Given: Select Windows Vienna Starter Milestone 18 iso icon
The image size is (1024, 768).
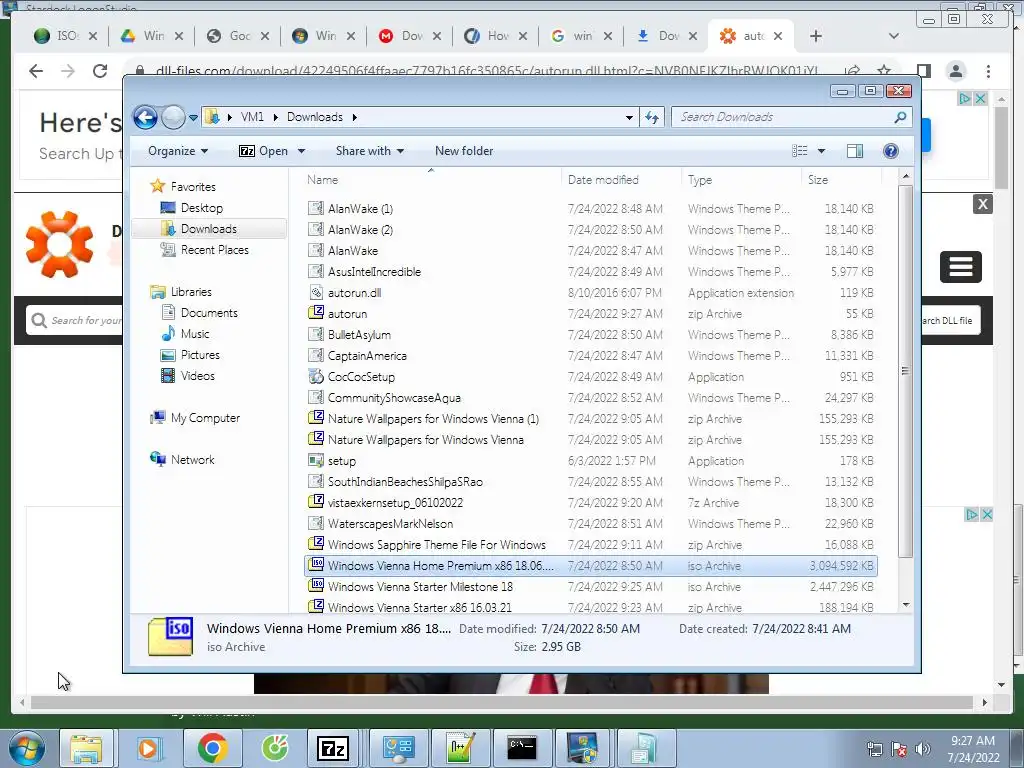Looking at the screenshot, I should pos(316,586).
